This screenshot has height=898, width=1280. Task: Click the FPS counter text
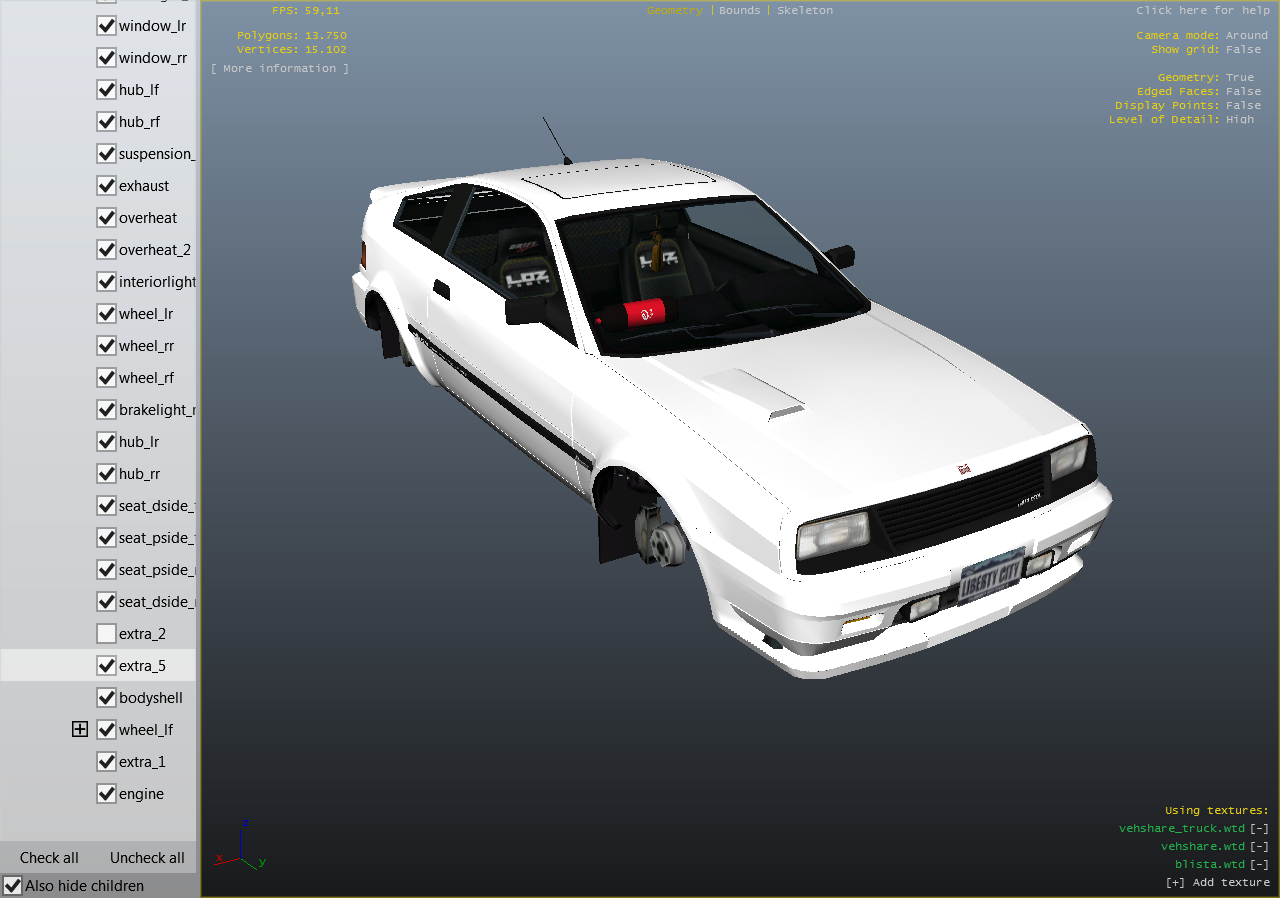[306, 10]
